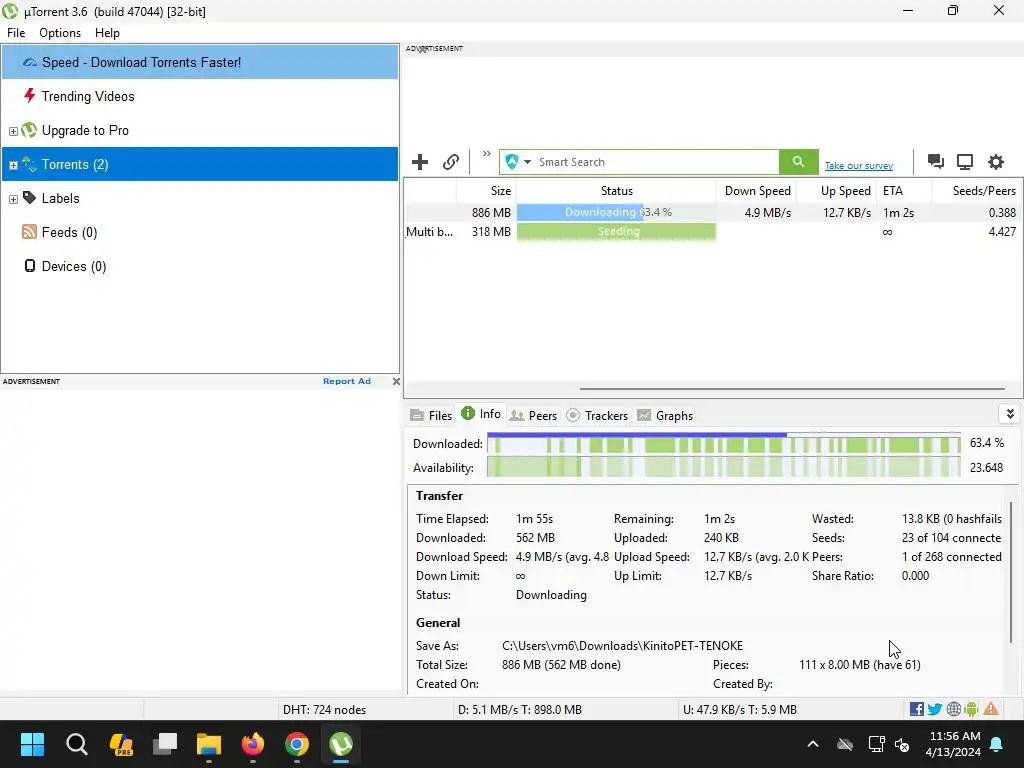Screen dimensions: 1024x768
Task: Open Firefox from the taskbar
Action: click(x=253, y=744)
